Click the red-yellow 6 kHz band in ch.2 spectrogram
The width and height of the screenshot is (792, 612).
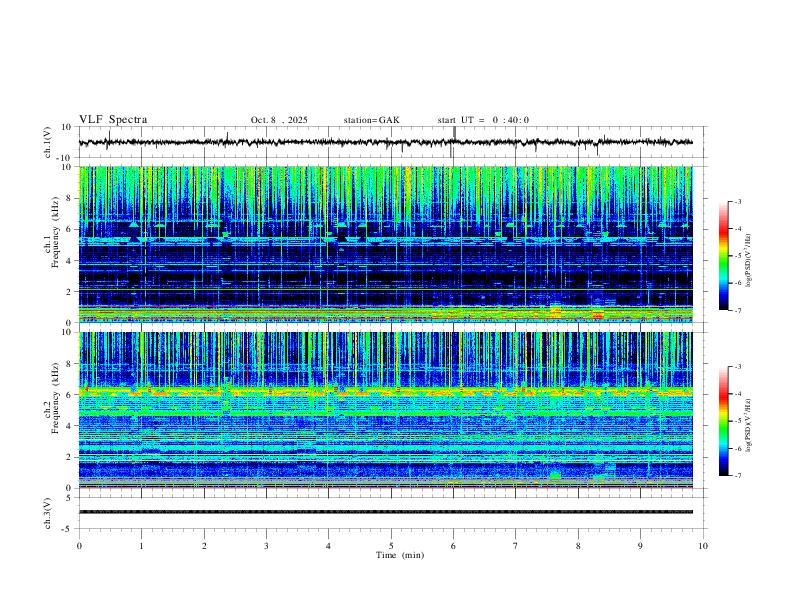pos(386,391)
